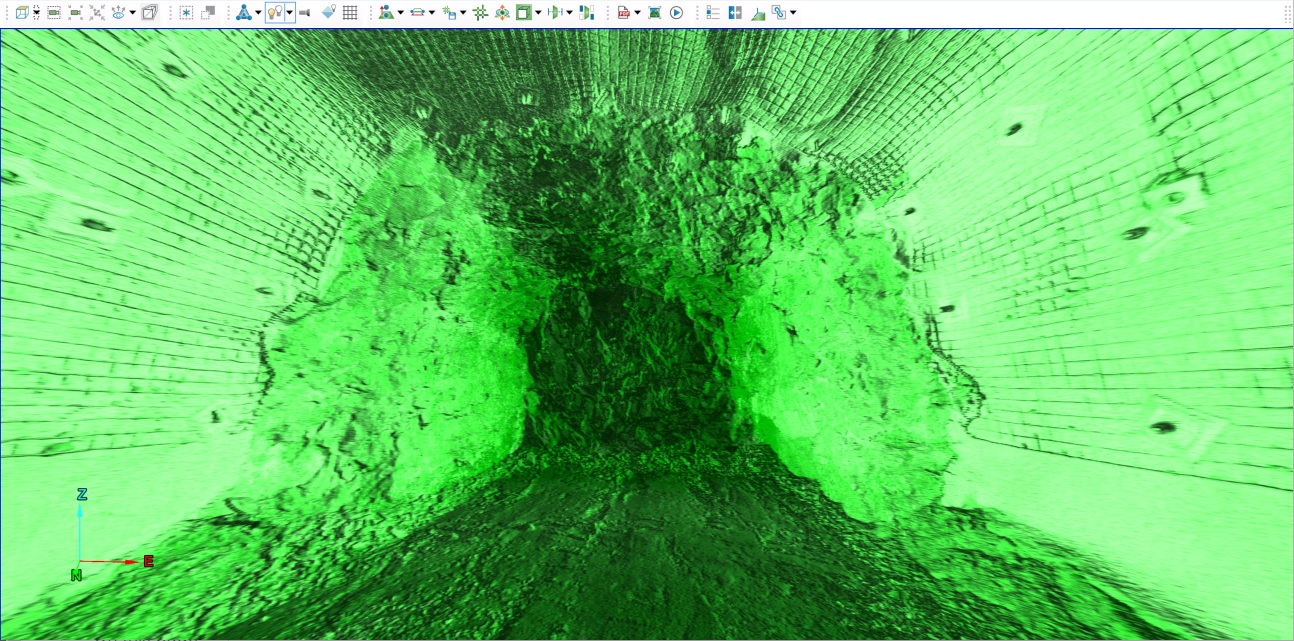1294x641 pixels.
Task: Open the eye look-direction dropdown arrow
Action: (132, 13)
